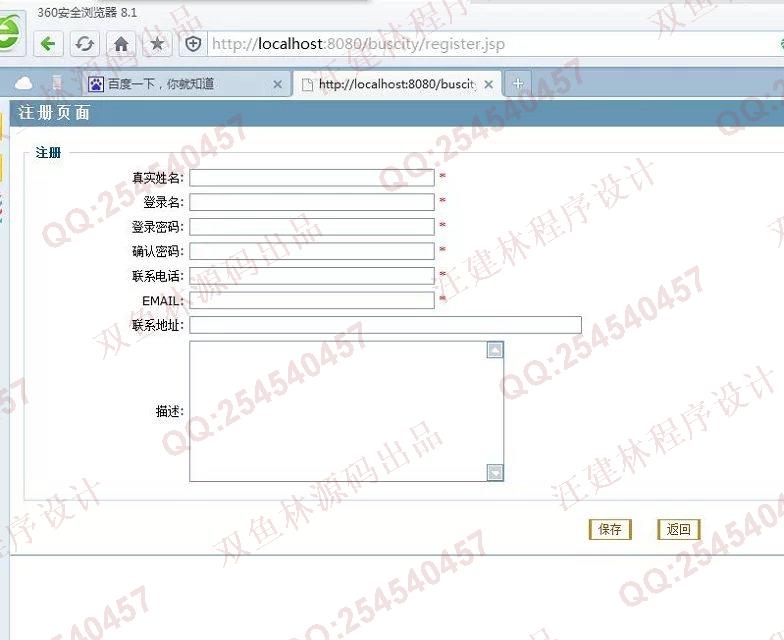Click the browser back arrow button

coord(48,44)
